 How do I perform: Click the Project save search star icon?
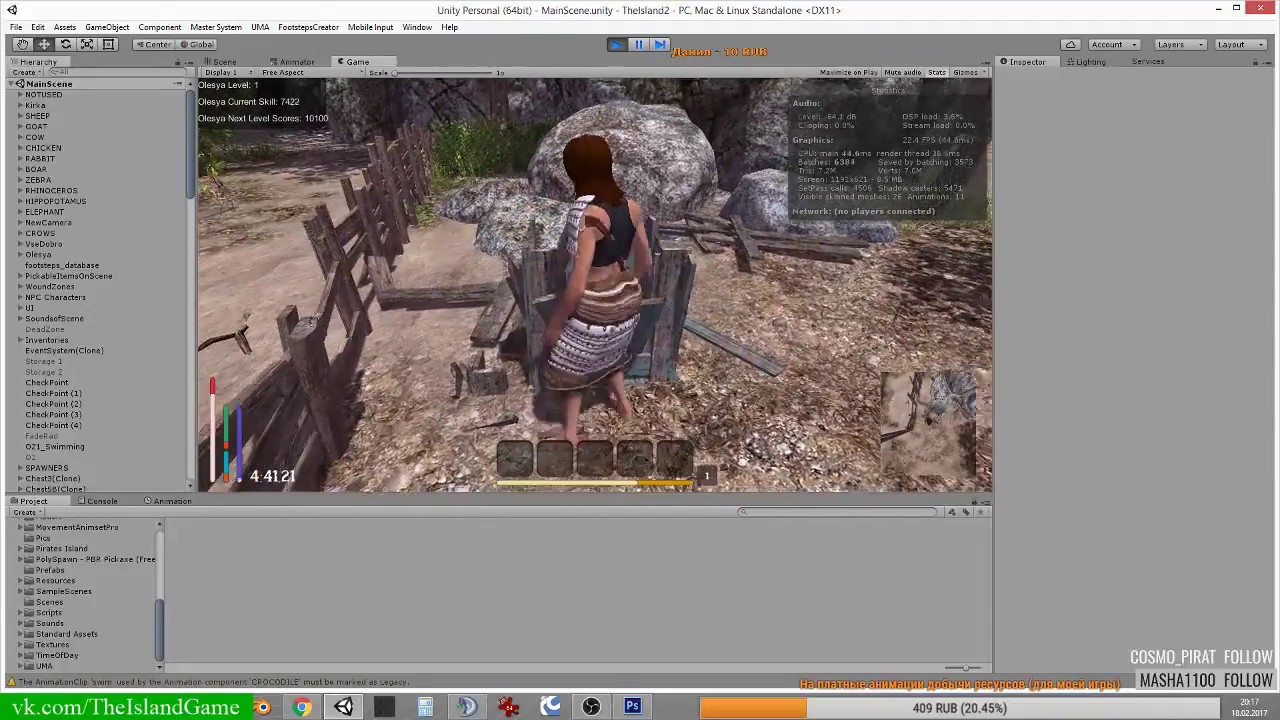(981, 512)
